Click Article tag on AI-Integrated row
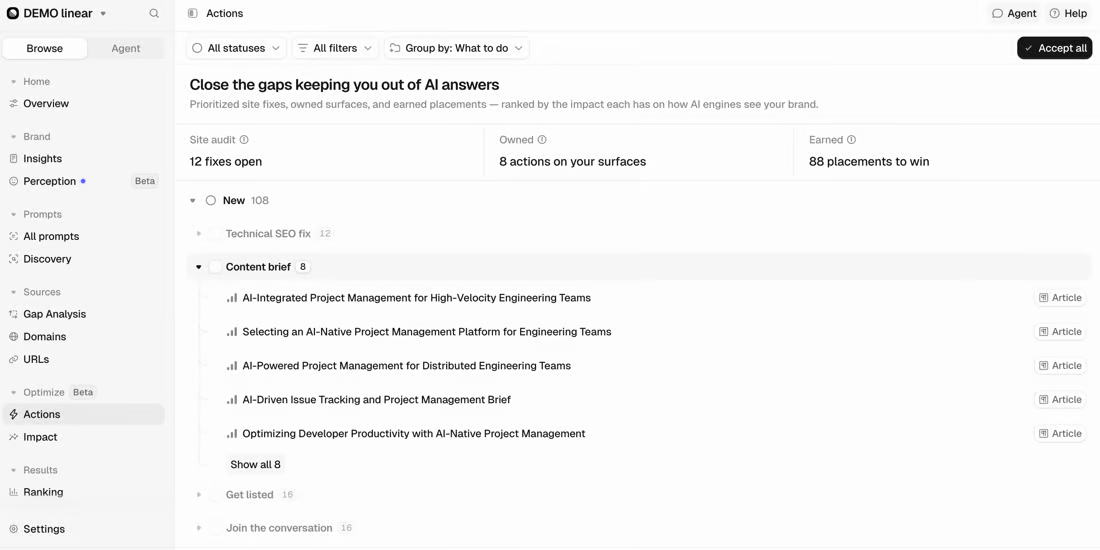1100x550 pixels. coord(1060,298)
